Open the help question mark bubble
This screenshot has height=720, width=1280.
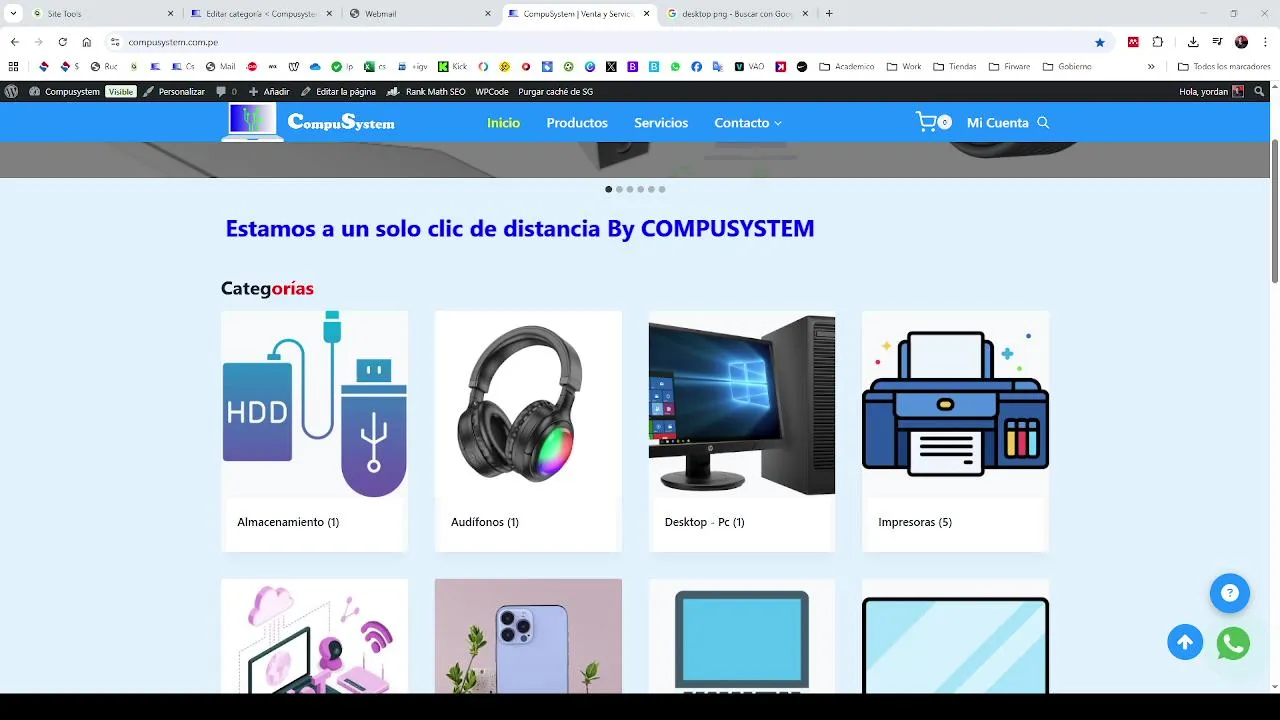(1230, 593)
